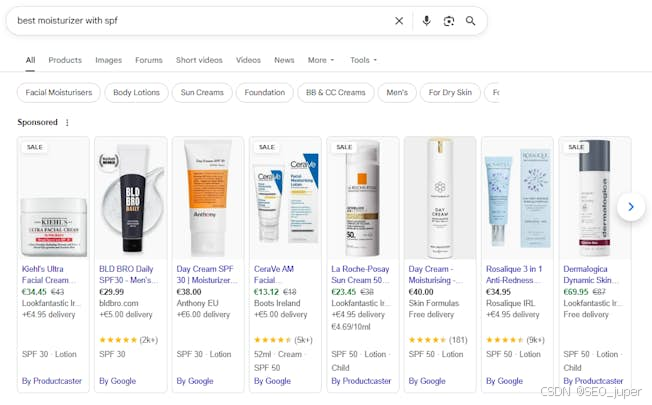The width and height of the screenshot is (652, 405).
Task: Open the News tab
Action: tap(284, 60)
